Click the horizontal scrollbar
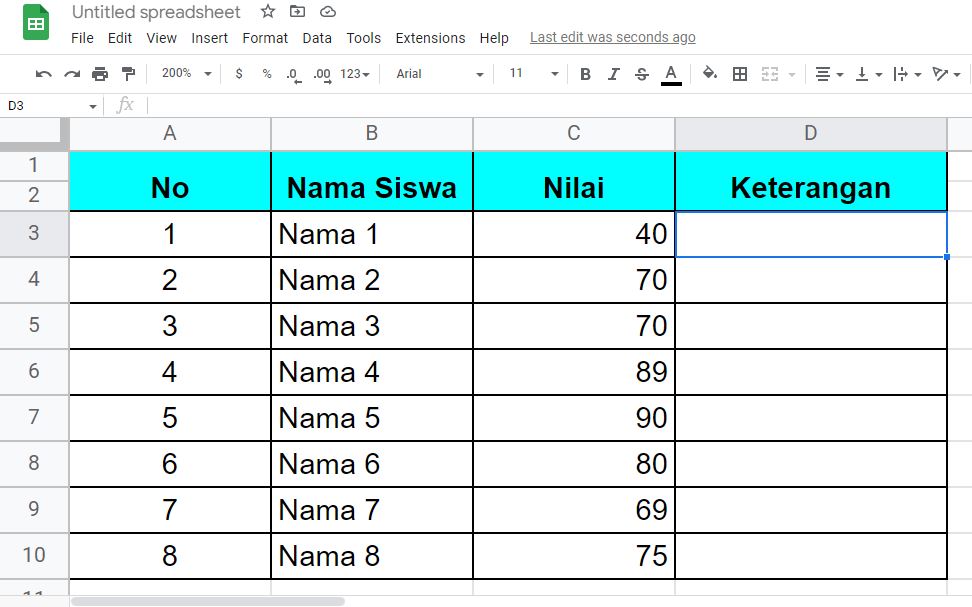The height and width of the screenshot is (607, 972). click(x=208, y=601)
